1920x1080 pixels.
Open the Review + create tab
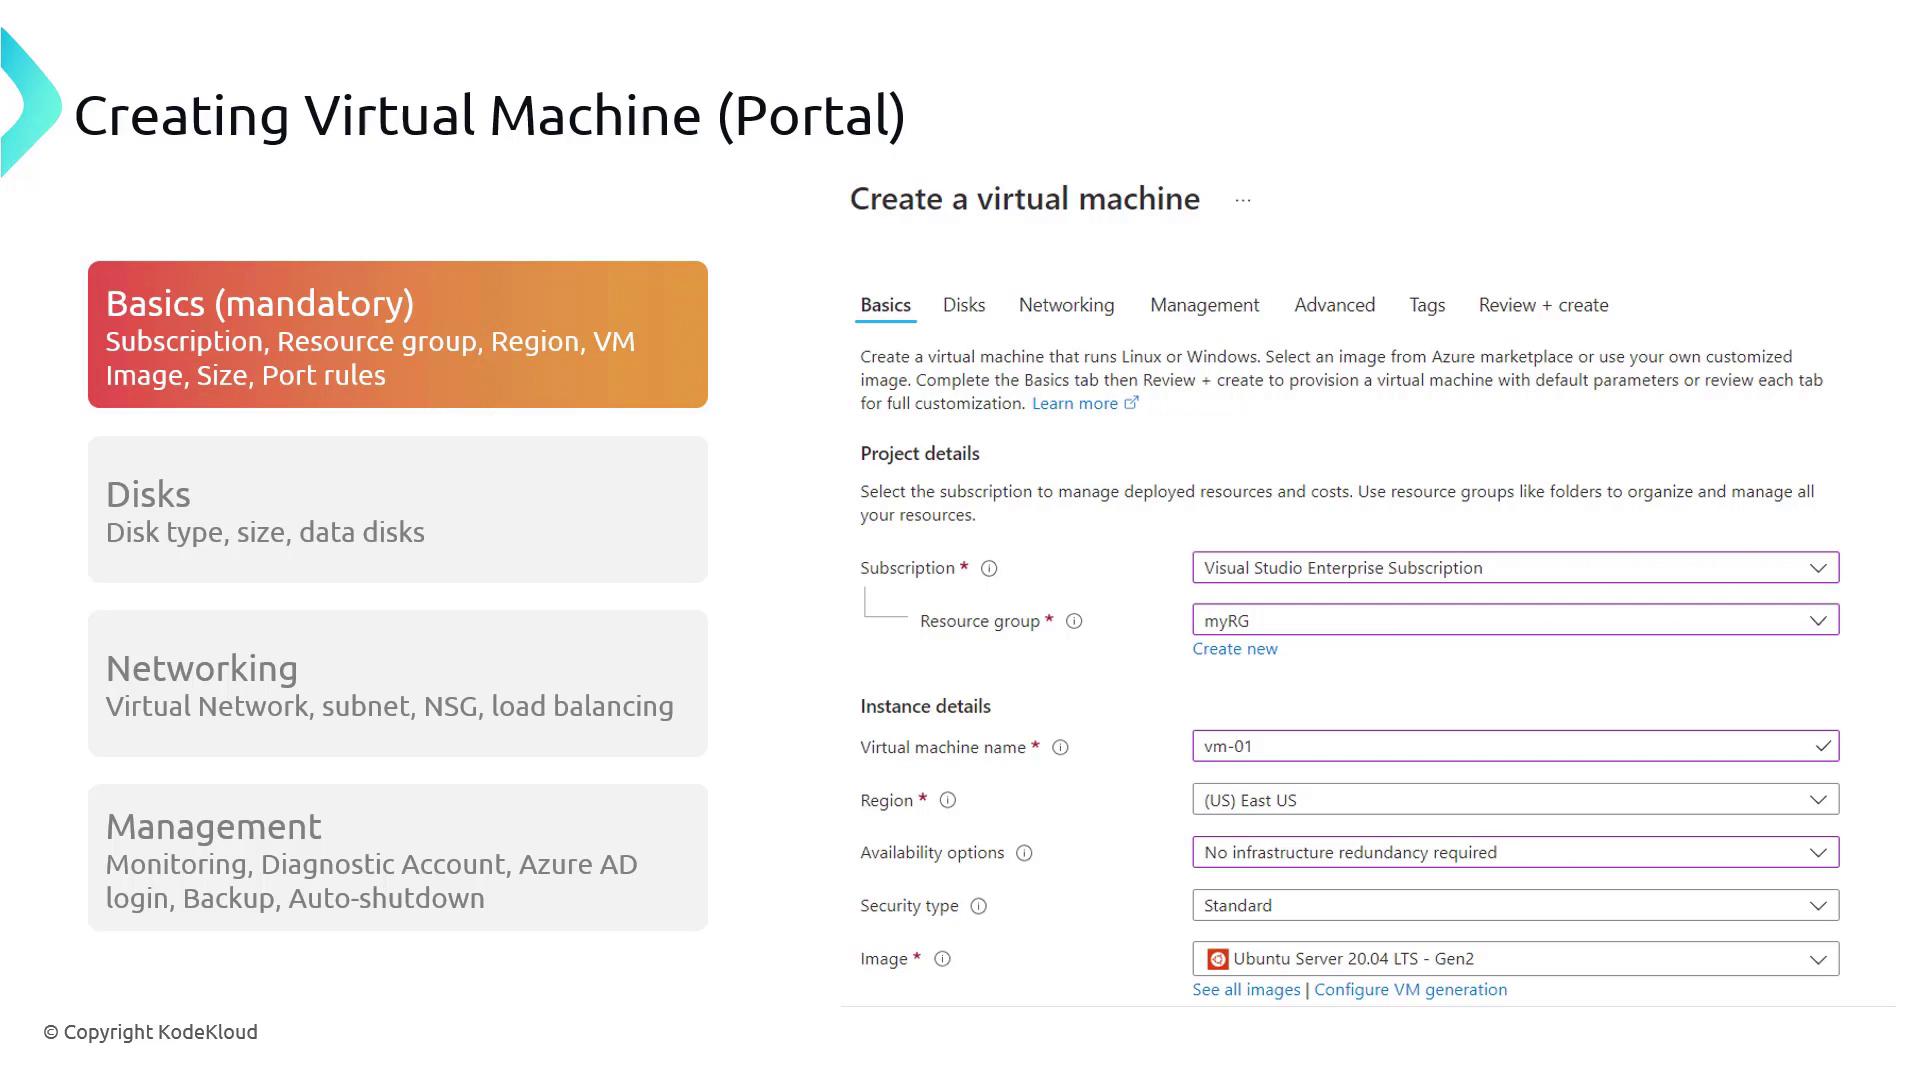pyautogui.click(x=1543, y=305)
